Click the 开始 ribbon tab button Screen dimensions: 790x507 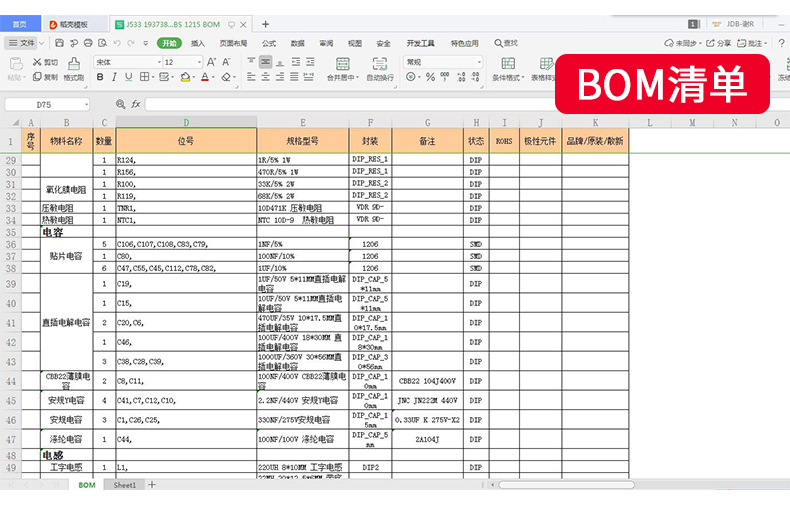(169, 43)
